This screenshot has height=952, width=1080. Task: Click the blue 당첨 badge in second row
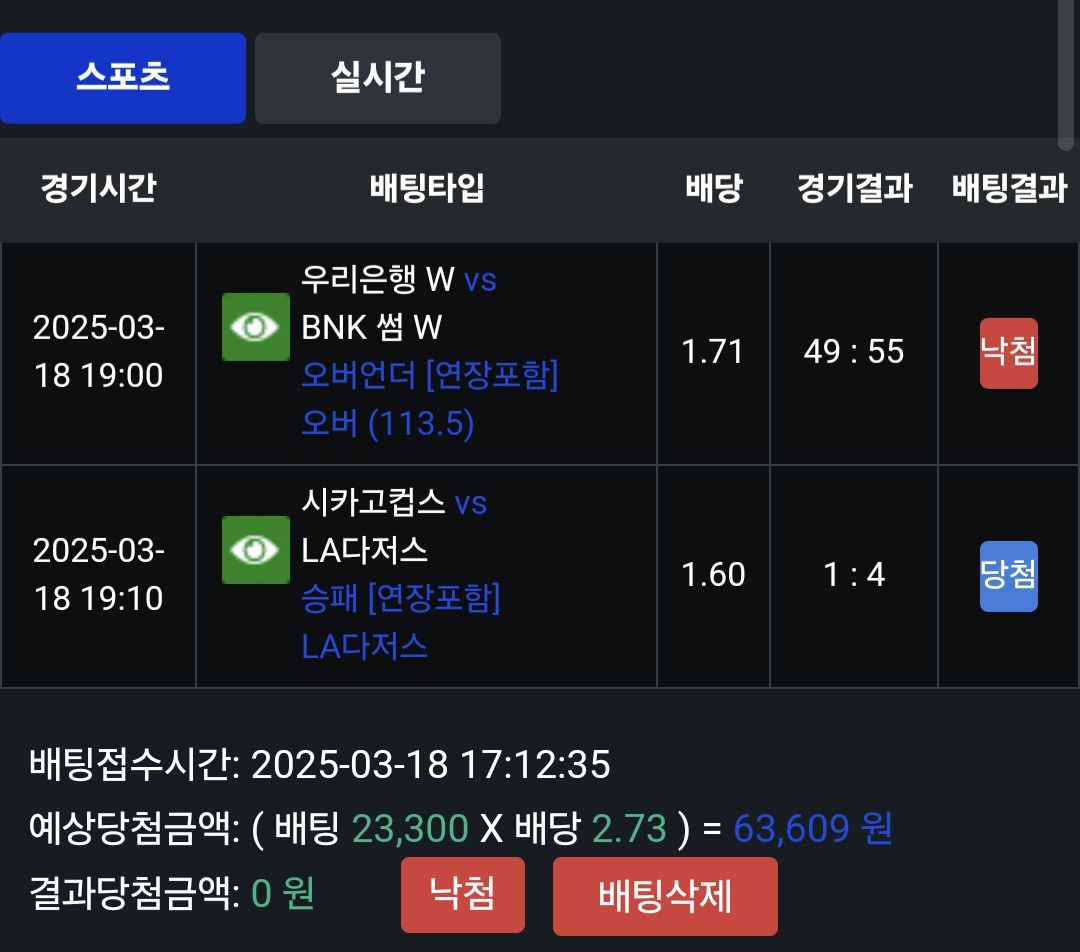(1008, 576)
